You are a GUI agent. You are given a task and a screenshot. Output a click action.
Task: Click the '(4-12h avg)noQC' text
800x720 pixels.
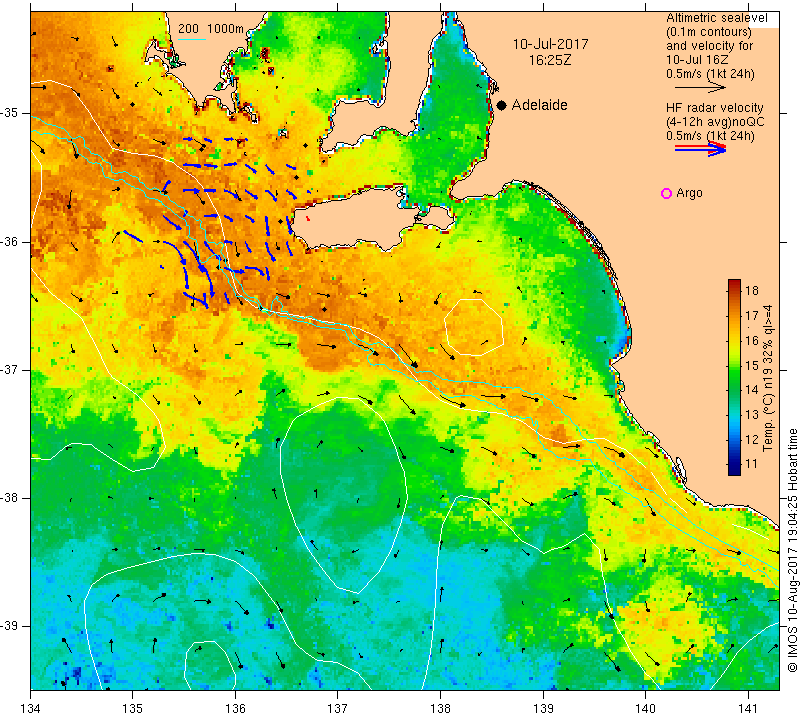715,122
